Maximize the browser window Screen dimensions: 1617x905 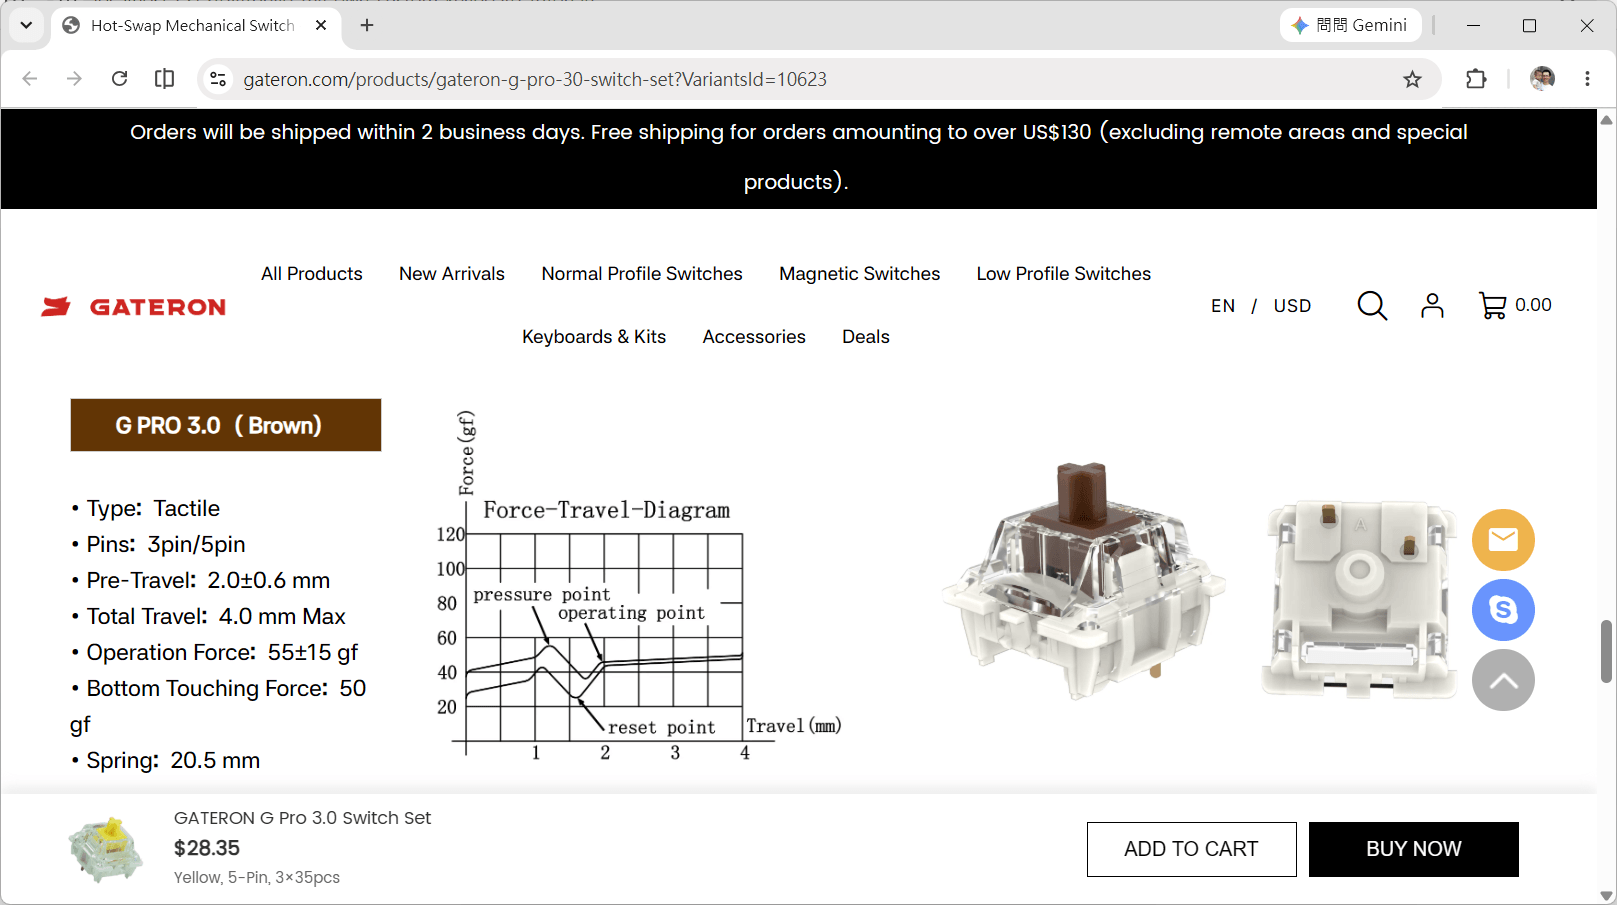(x=1529, y=25)
